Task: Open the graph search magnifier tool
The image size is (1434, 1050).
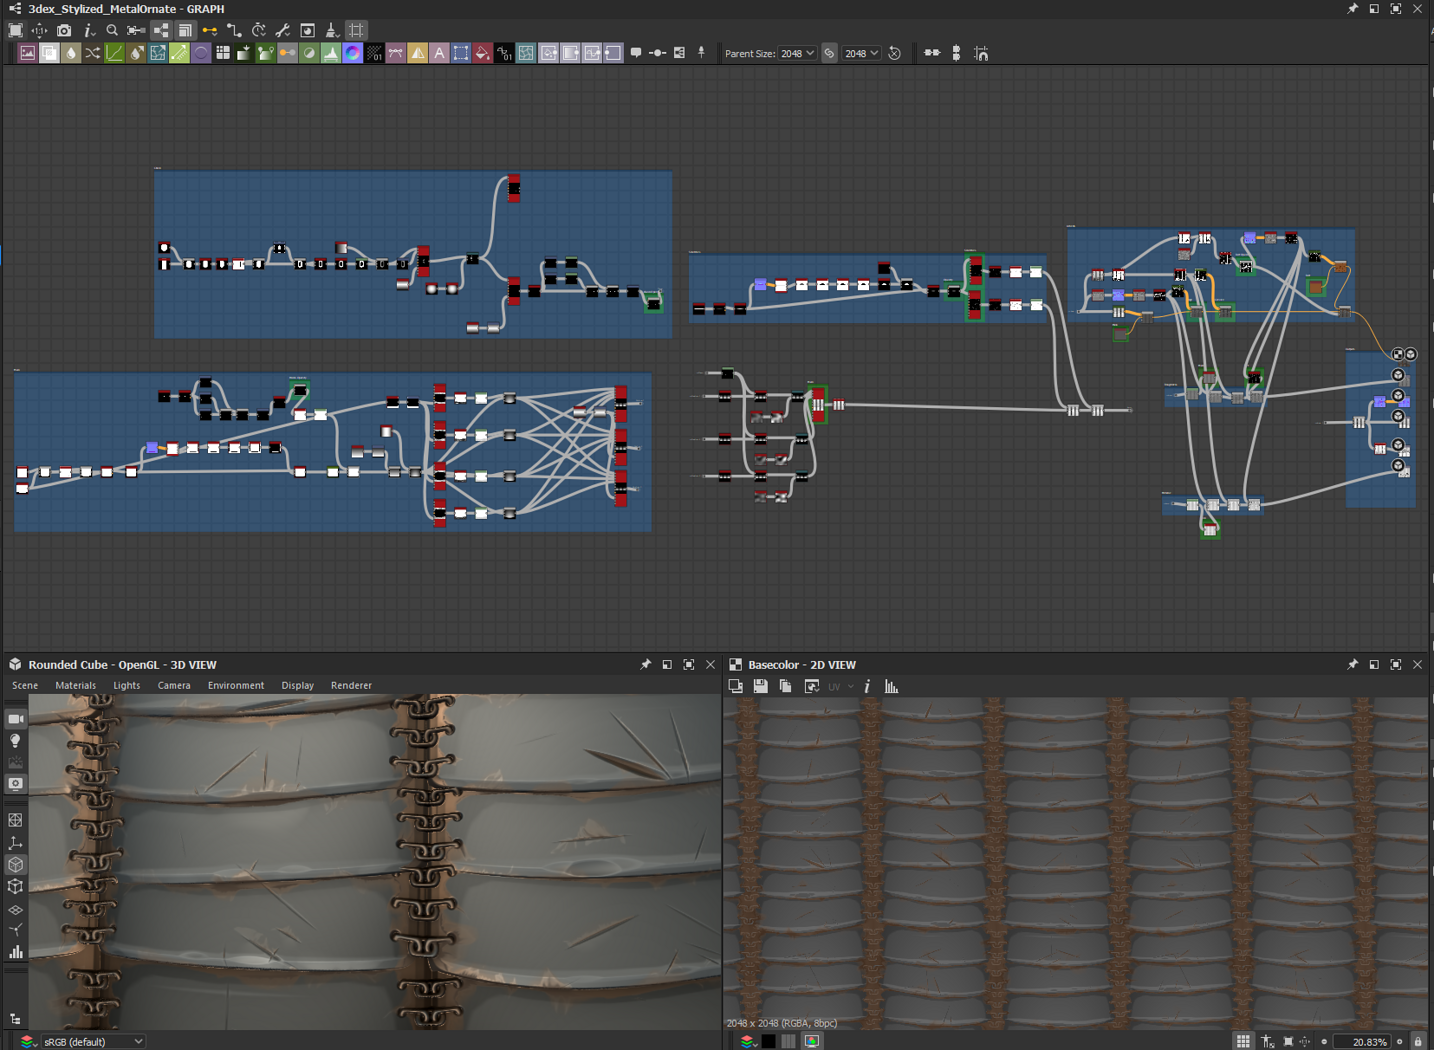Action: (112, 30)
